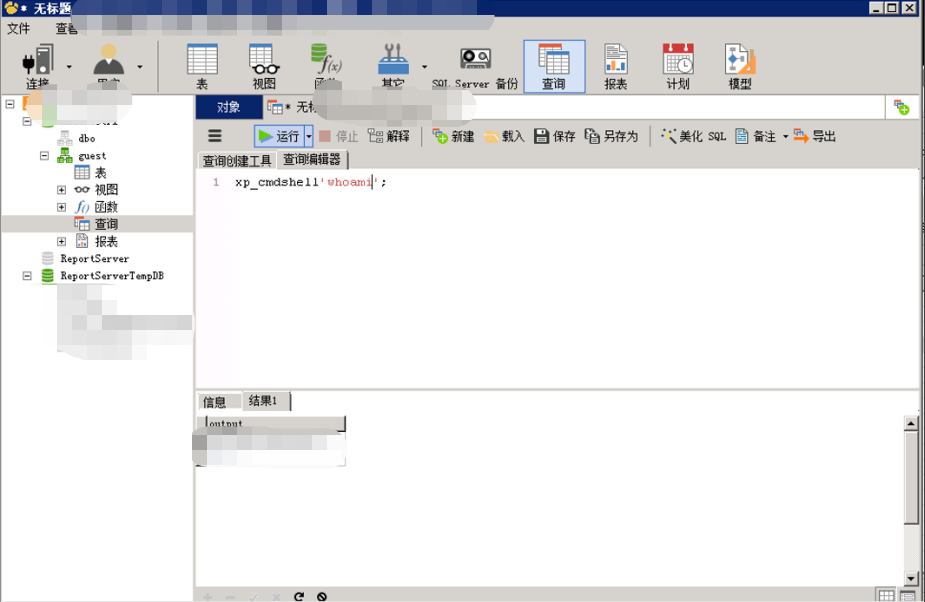Switch to the untitled query tab
The width and height of the screenshot is (925, 602).
[x=292, y=107]
